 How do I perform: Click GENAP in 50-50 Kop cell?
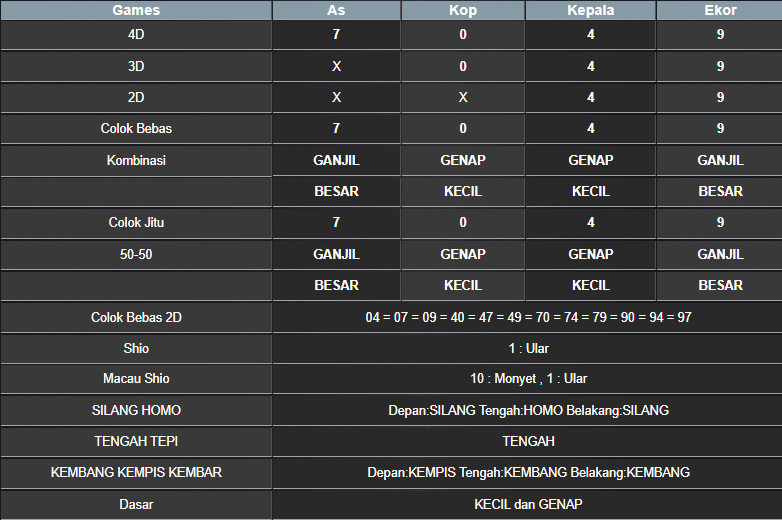(x=463, y=254)
